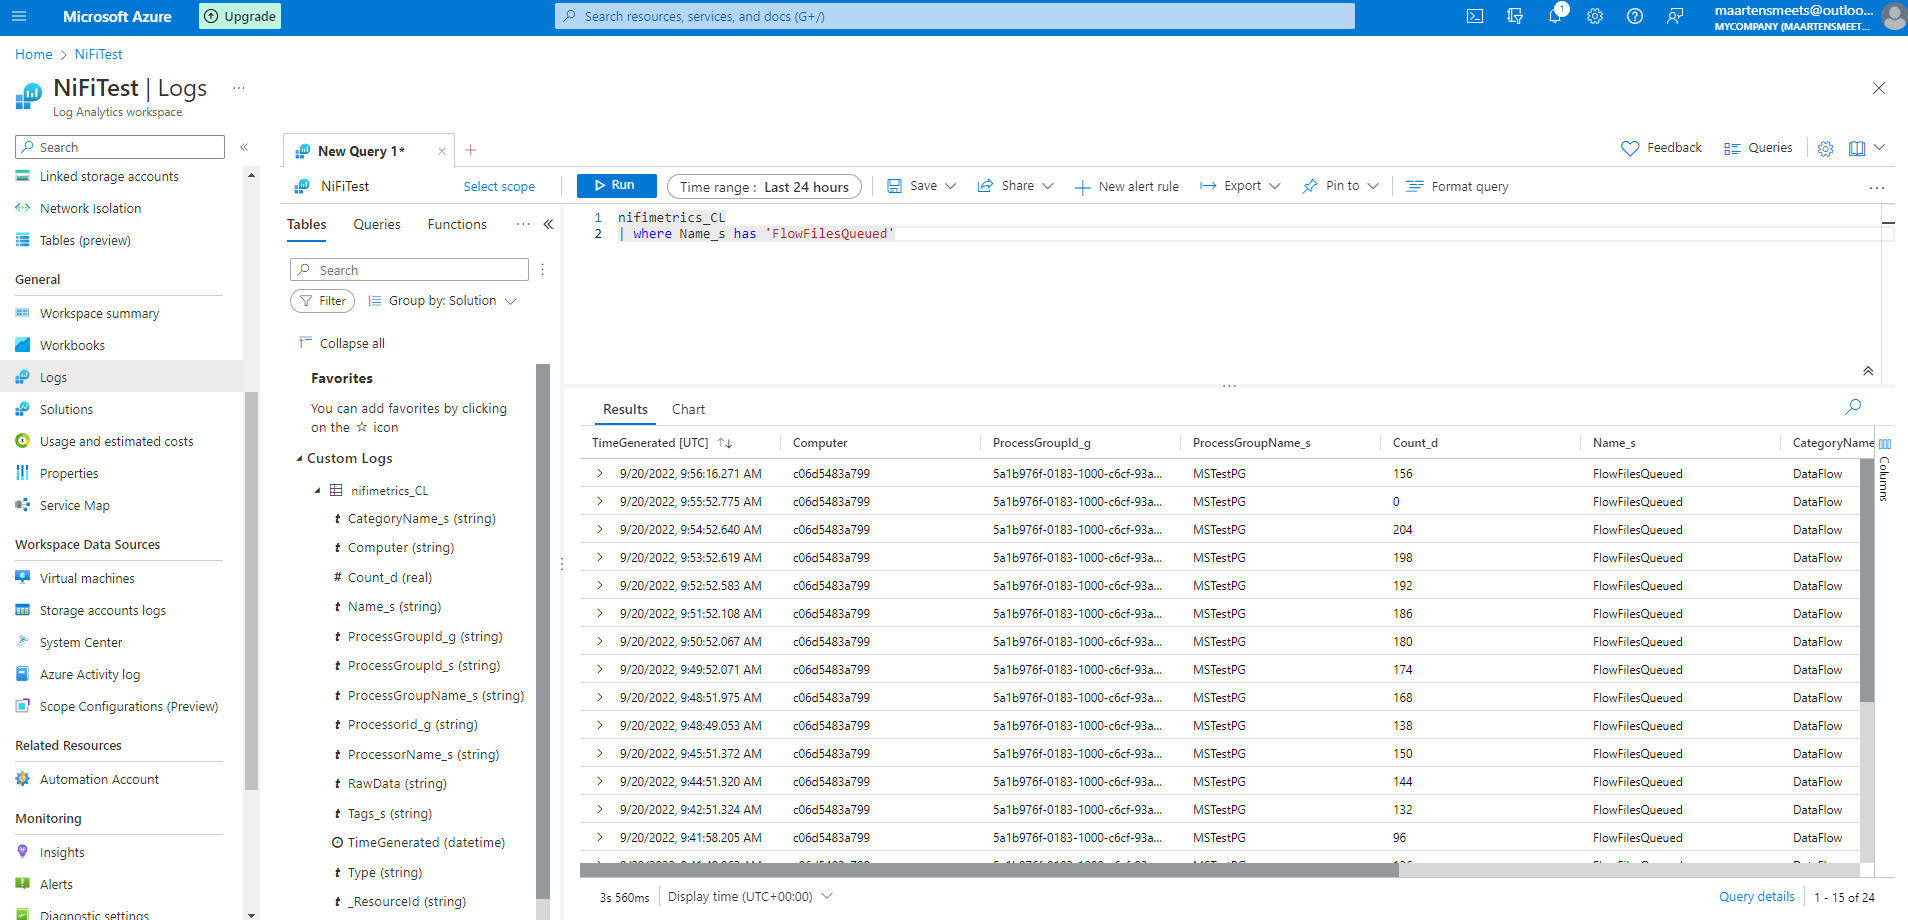
Task: Click the Pin to option
Action: (1340, 186)
